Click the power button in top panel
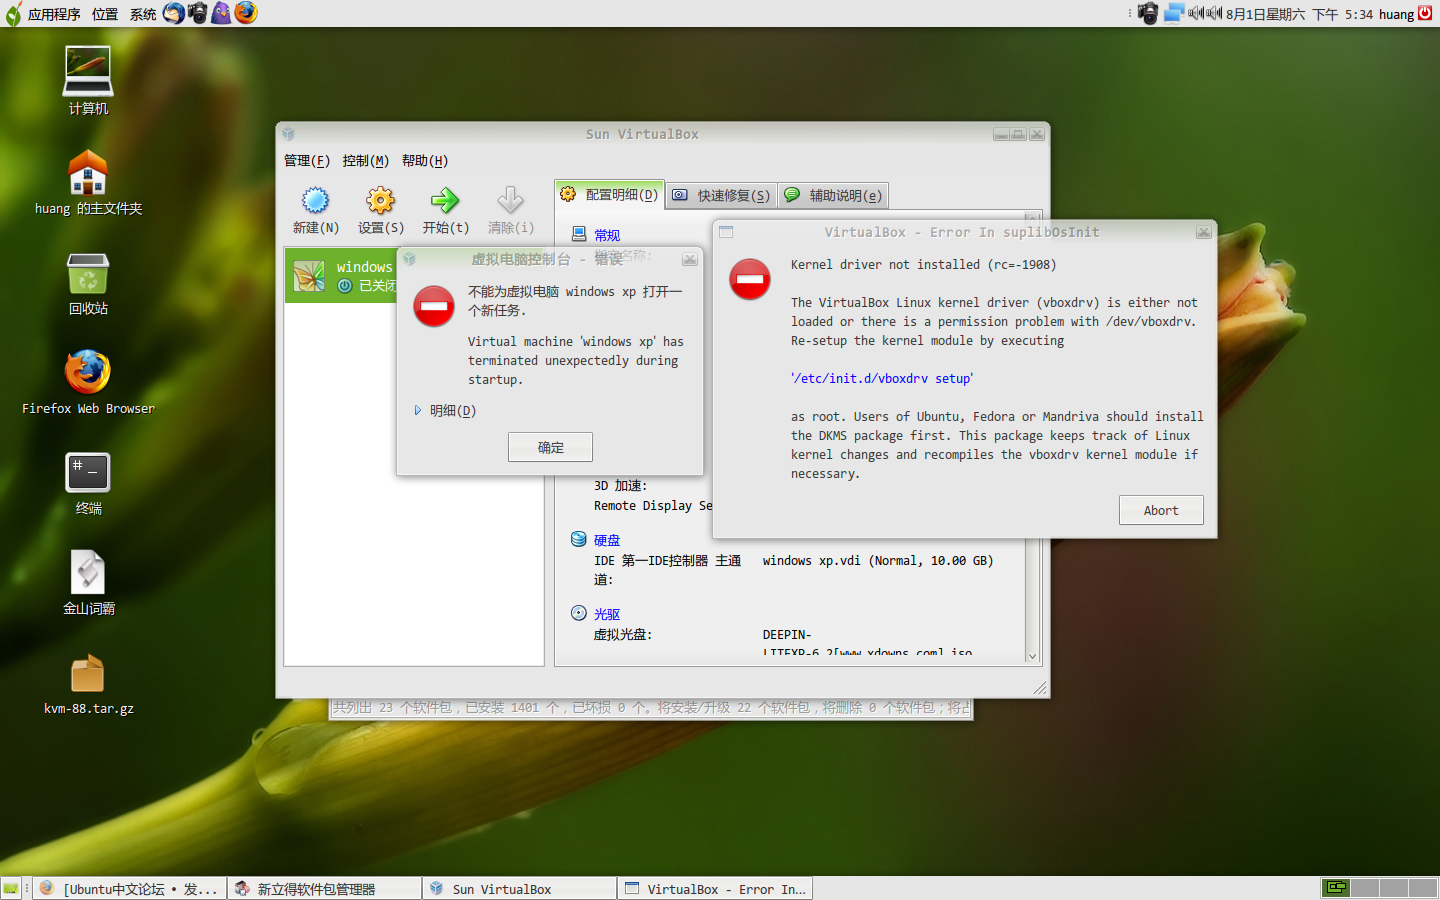The image size is (1440, 900). tap(1425, 13)
